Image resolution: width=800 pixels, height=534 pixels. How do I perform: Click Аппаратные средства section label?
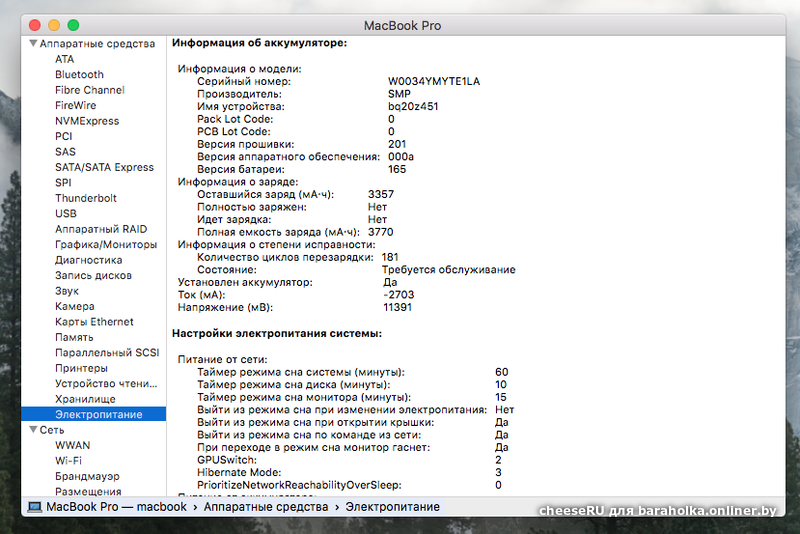tap(97, 43)
